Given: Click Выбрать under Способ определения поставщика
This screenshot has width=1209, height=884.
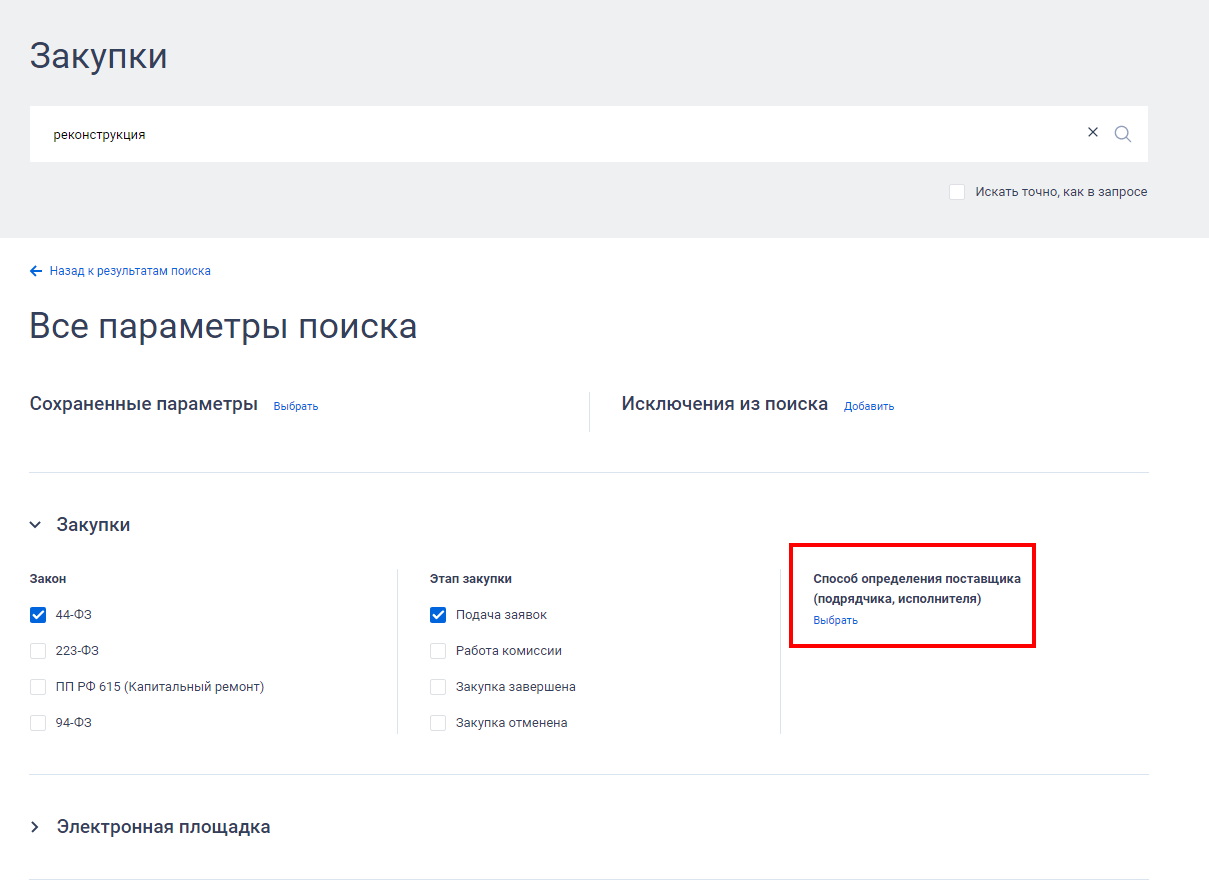Looking at the screenshot, I should click(836, 620).
